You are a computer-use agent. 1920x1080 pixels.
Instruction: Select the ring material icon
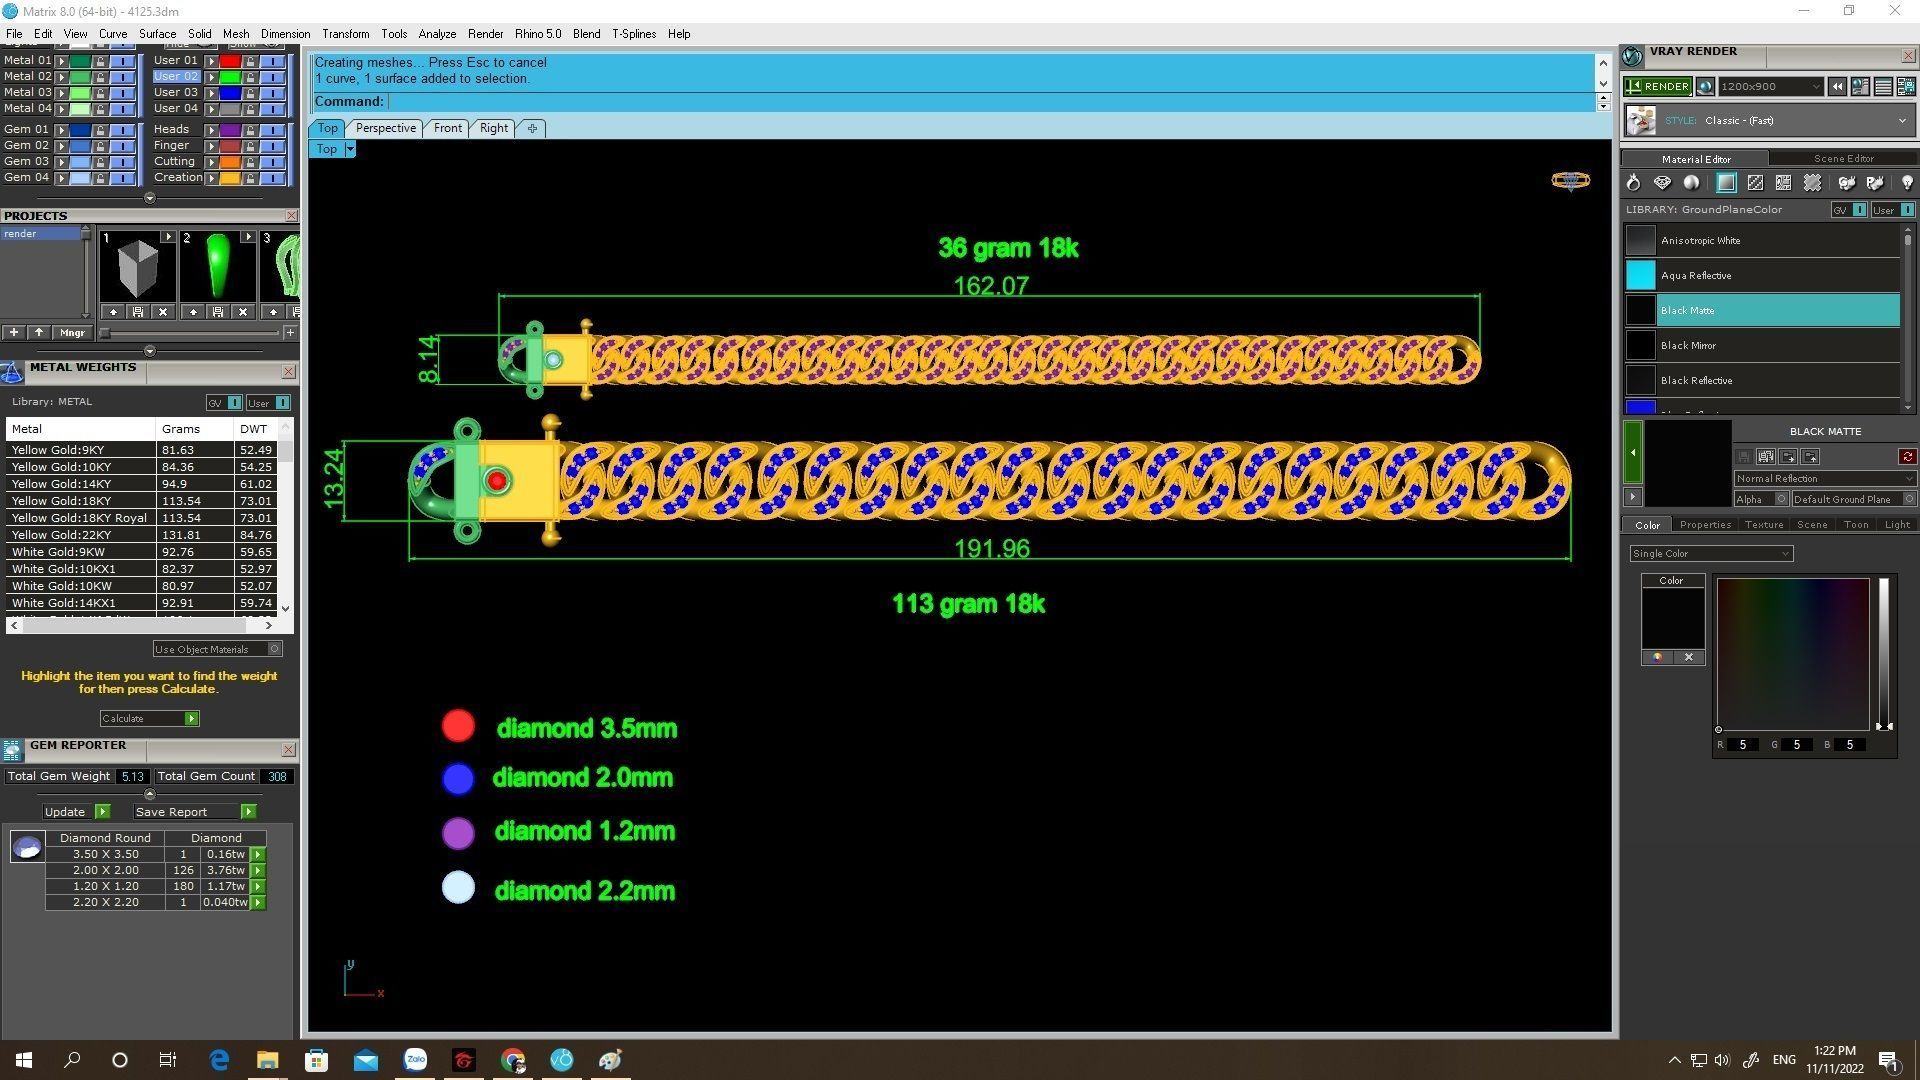pos(1633,183)
